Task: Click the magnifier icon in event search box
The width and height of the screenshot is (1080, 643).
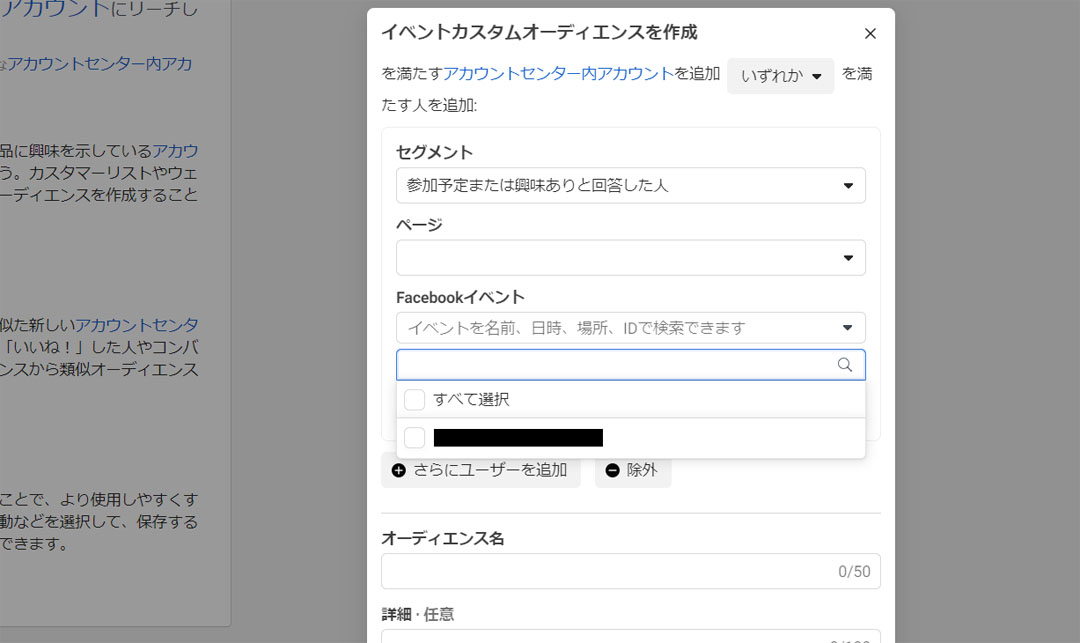Action: point(845,365)
